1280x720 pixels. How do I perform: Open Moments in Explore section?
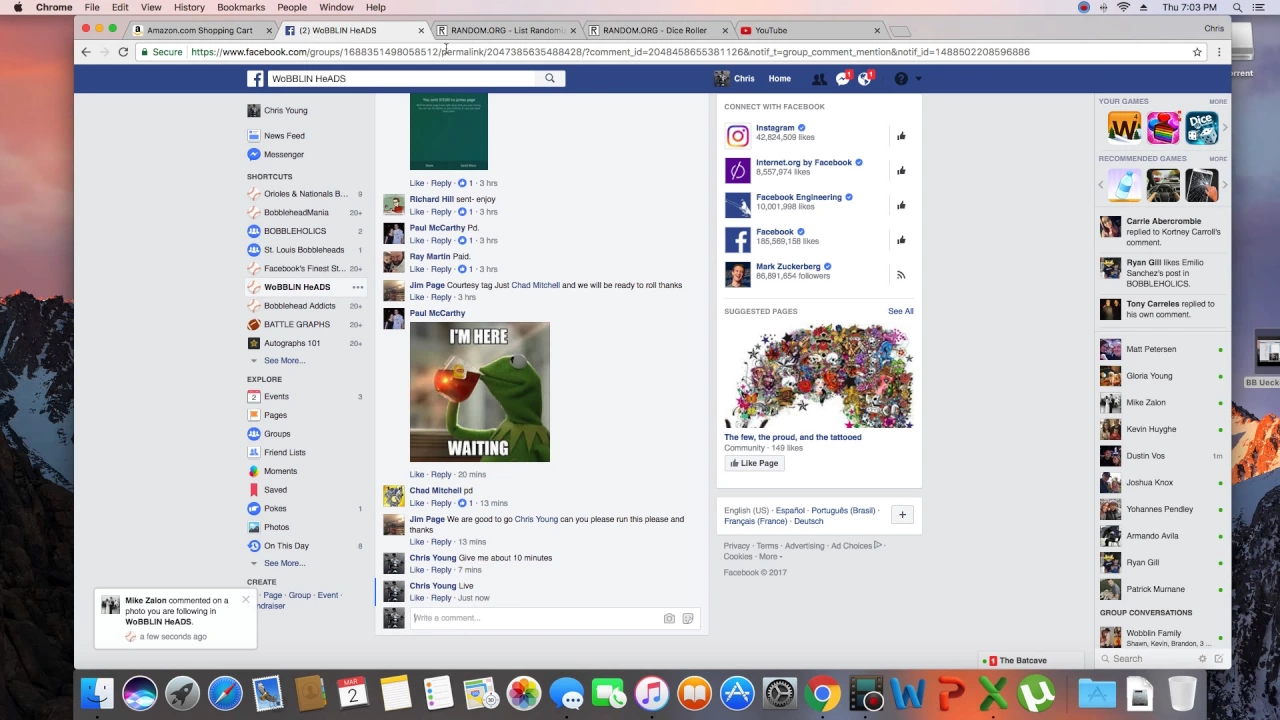(x=280, y=471)
